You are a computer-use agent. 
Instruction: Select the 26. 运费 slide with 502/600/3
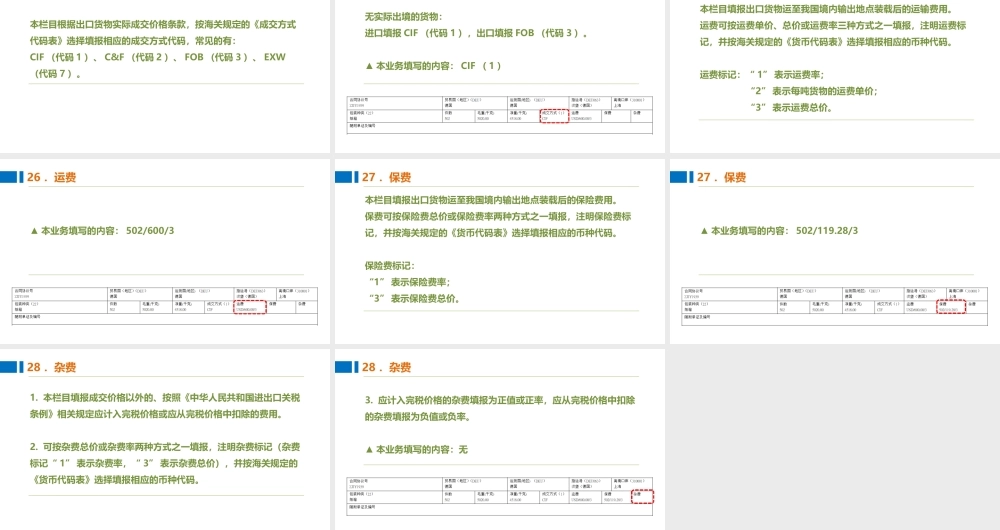click(x=165, y=251)
